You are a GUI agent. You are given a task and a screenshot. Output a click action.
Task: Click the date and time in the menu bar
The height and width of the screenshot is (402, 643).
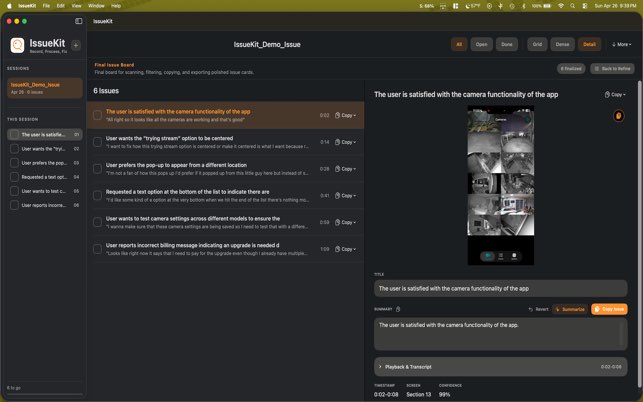pos(615,6)
